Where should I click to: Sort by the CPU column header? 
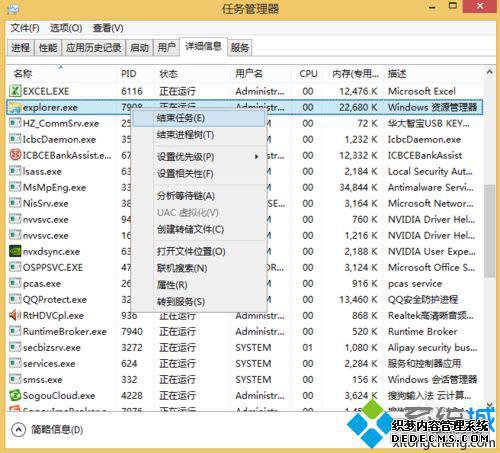pyautogui.click(x=308, y=73)
